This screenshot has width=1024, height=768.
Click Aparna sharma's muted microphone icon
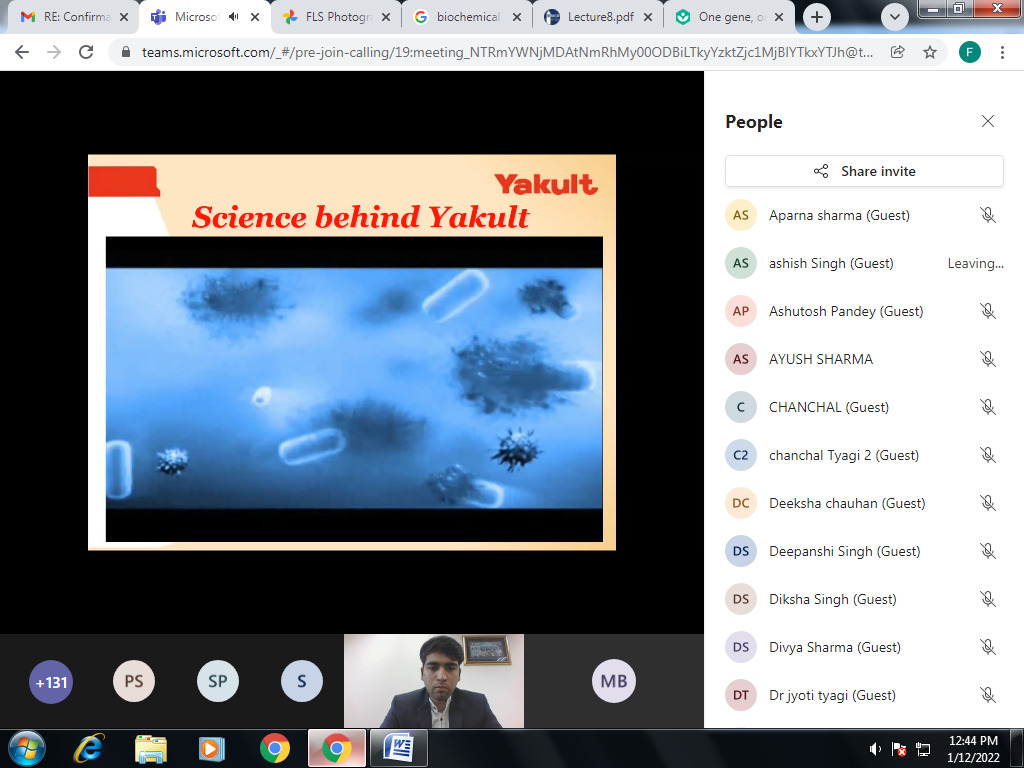[x=987, y=215]
